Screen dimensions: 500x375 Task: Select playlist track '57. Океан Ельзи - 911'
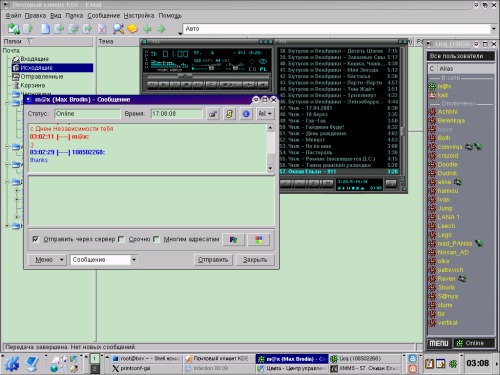click(339, 172)
